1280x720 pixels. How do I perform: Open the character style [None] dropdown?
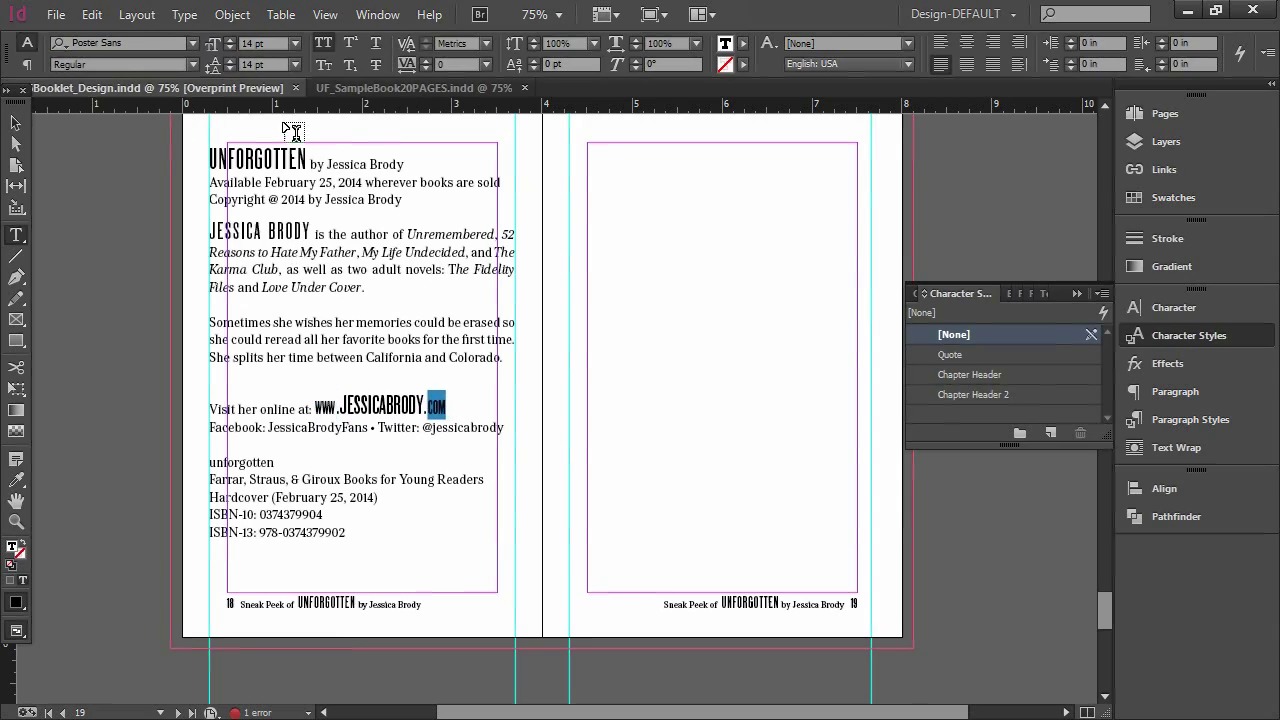908,44
